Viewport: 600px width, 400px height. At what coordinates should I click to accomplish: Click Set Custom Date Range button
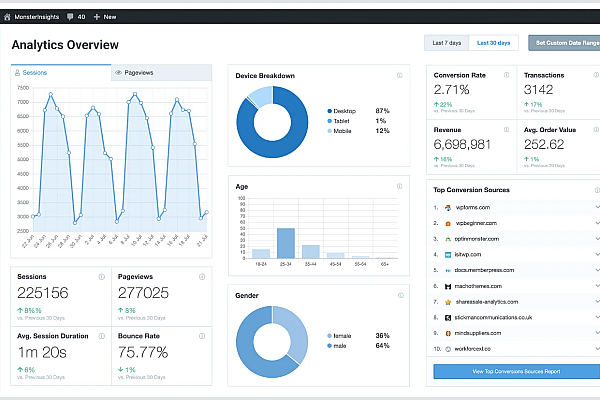click(564, 43)
